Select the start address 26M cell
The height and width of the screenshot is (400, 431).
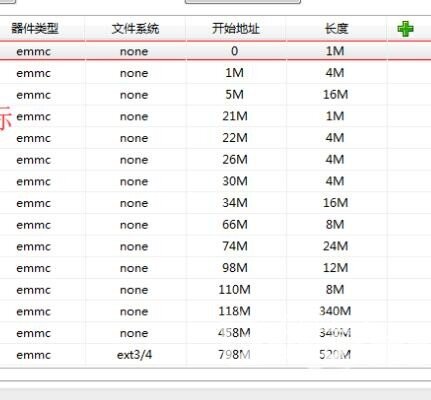tap(235, 159)
